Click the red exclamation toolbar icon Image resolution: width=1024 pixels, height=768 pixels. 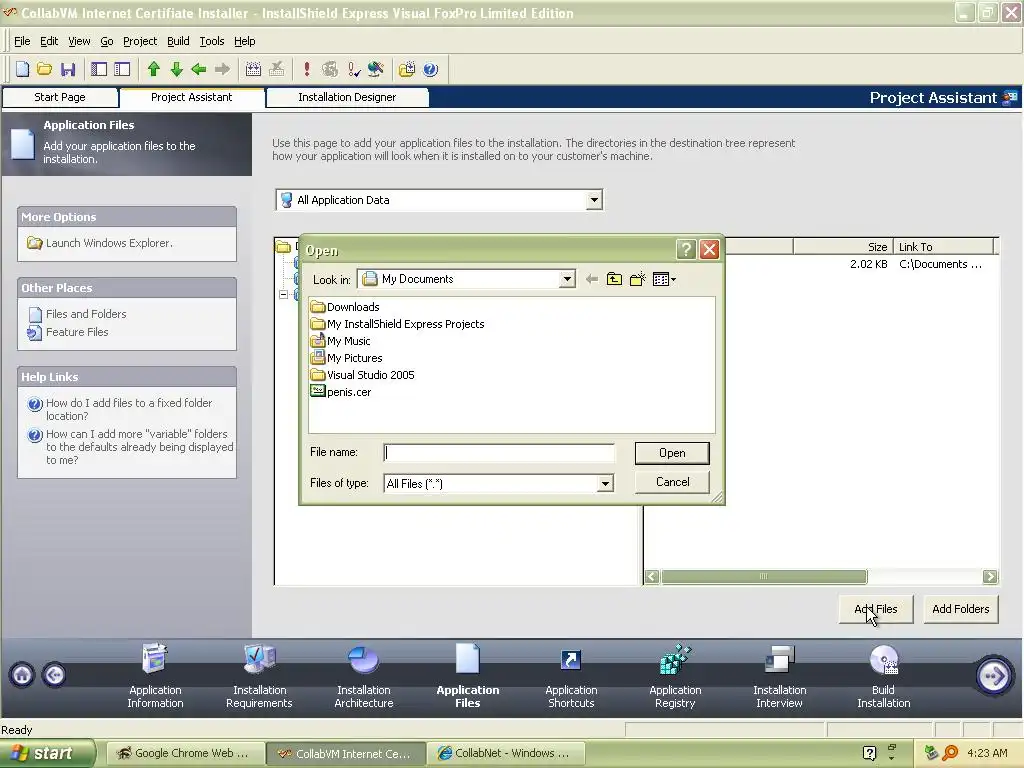[307, 69]
